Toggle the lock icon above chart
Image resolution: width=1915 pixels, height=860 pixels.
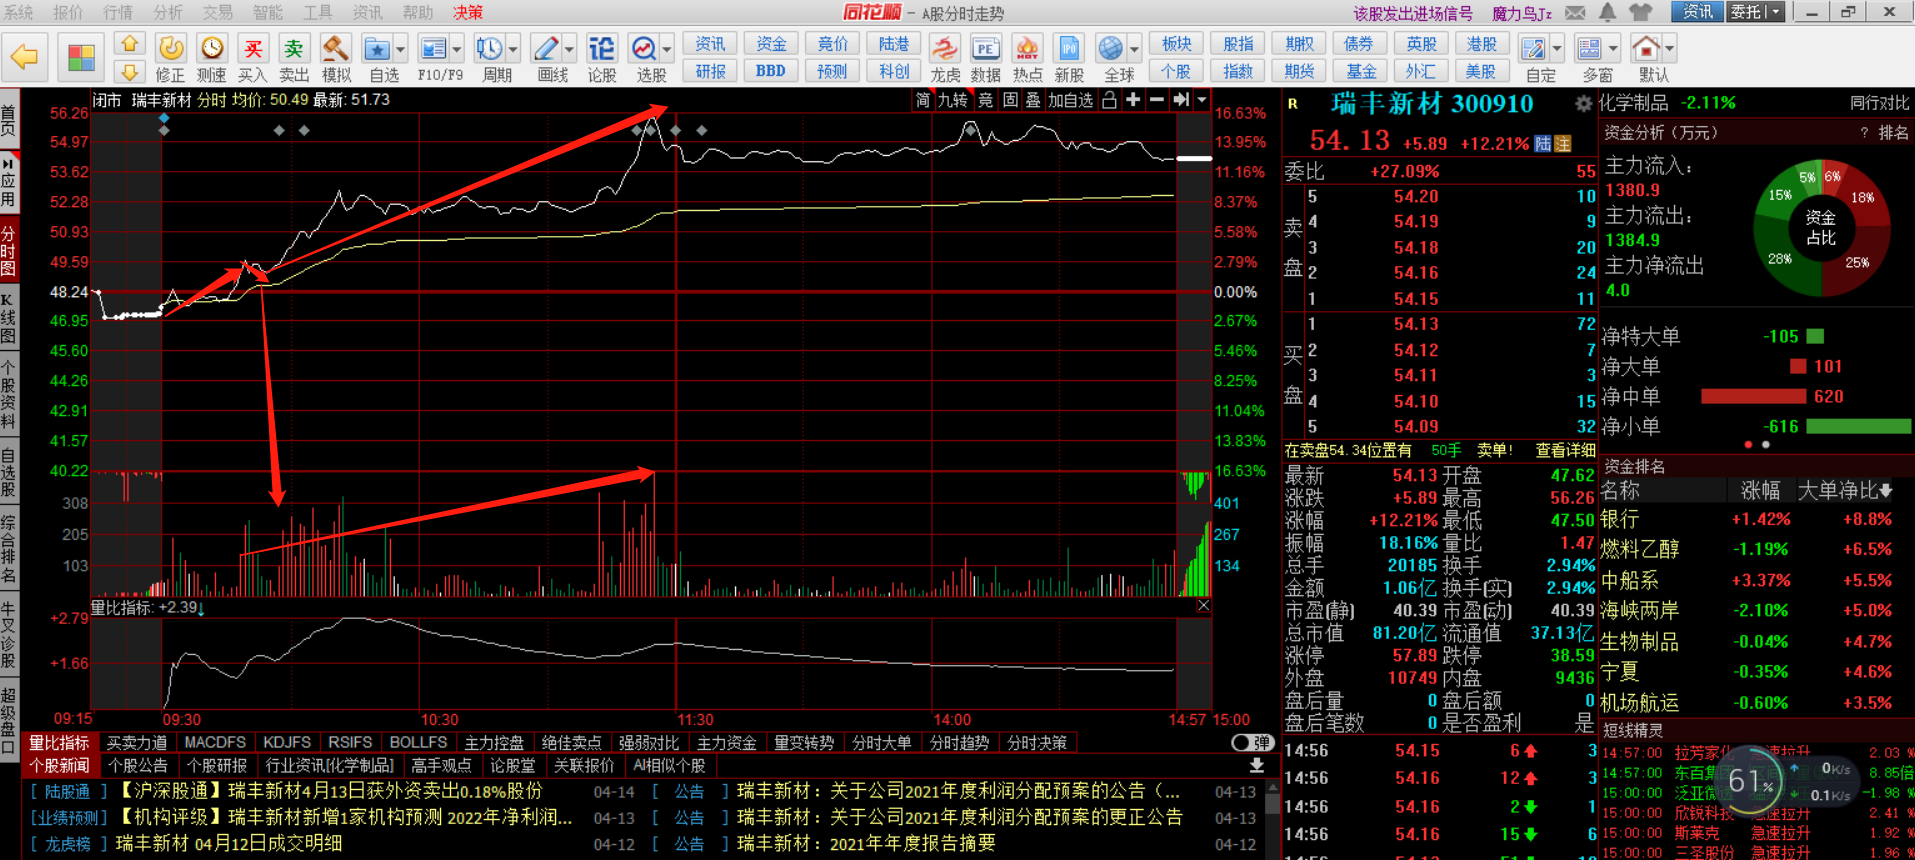(1109, 100)
